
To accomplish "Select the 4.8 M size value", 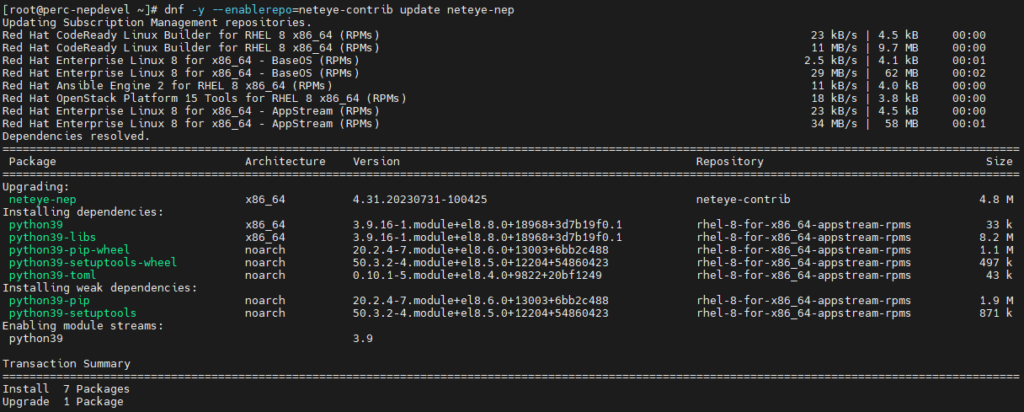I will 996,199.
